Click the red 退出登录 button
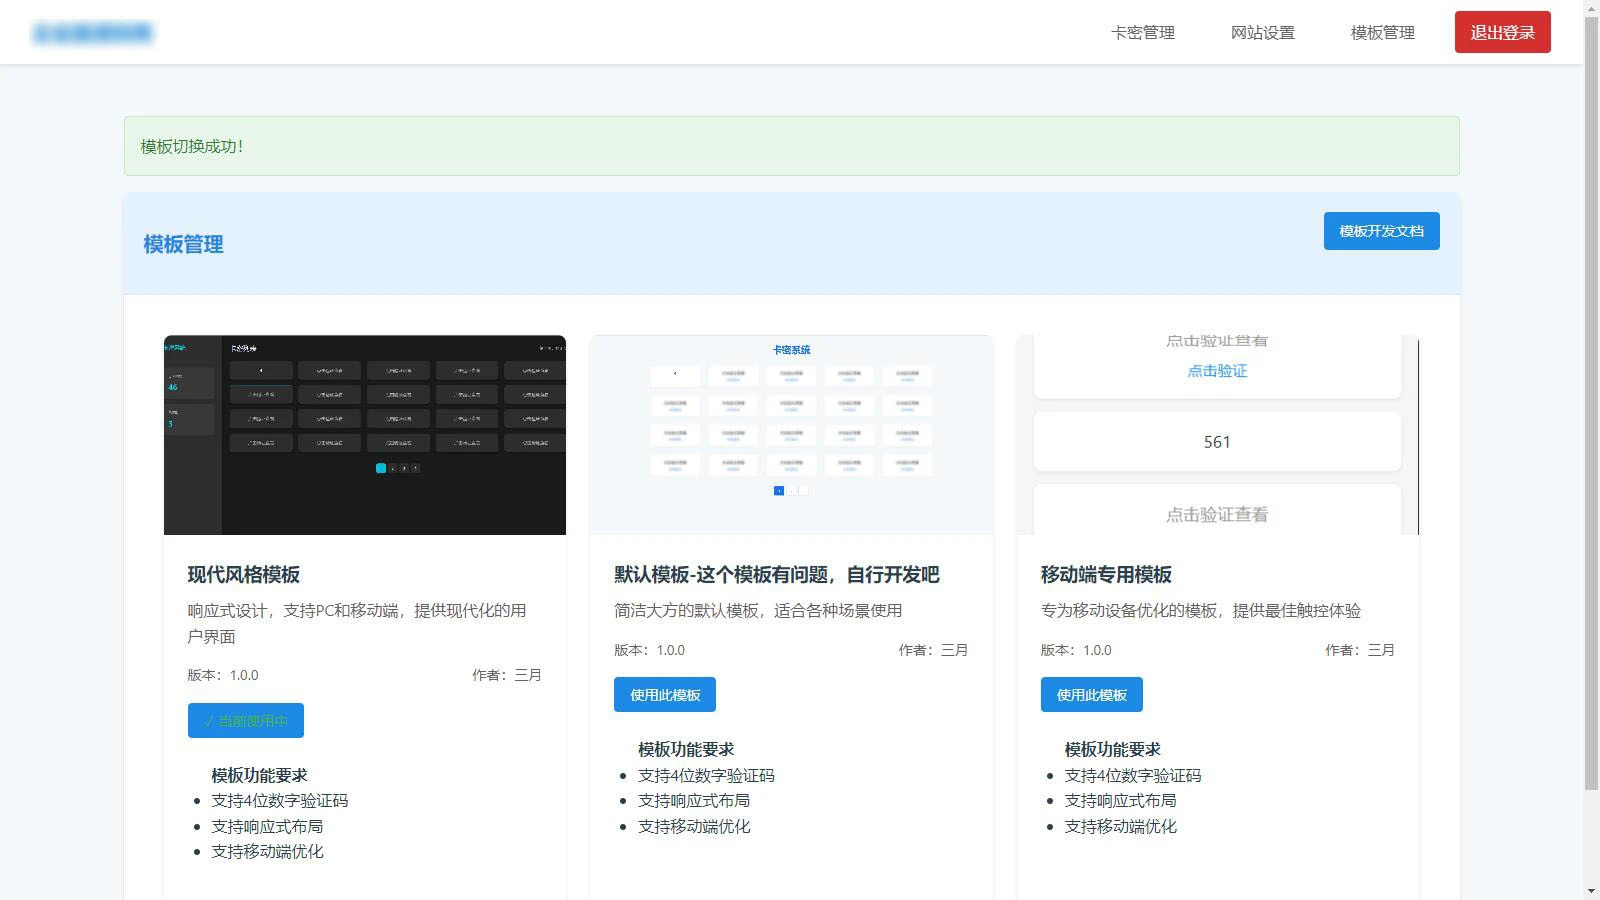Viewport: 1600px width, 900px height. (x=1501, y=31)
